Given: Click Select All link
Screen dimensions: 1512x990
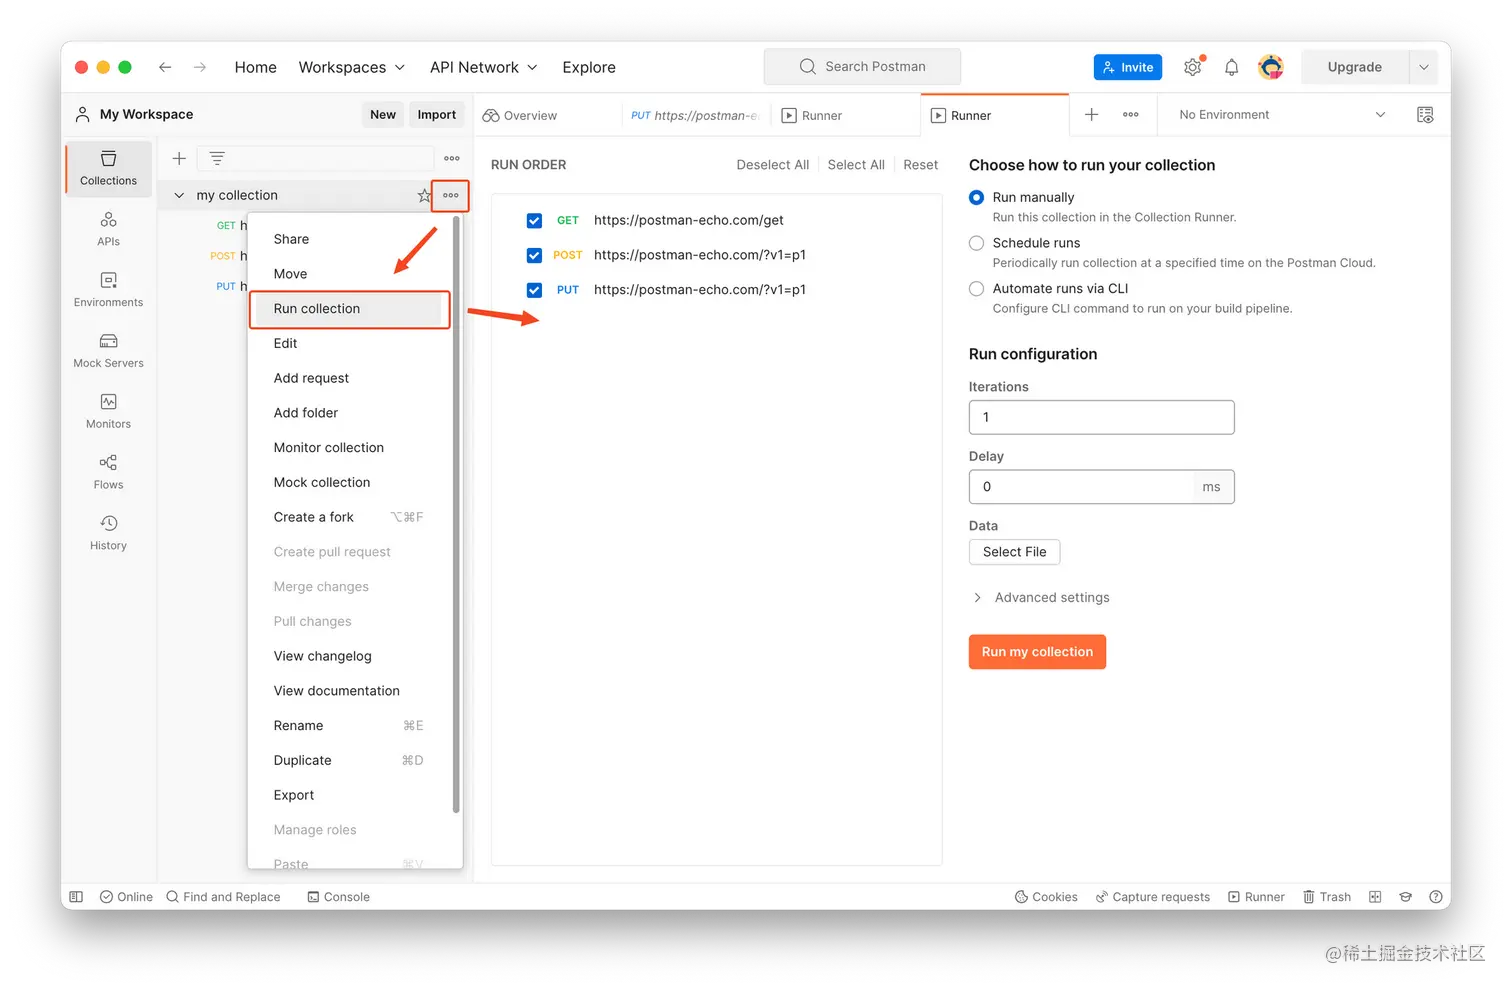Looking at the screenshot, I should [x=856, y=165].
